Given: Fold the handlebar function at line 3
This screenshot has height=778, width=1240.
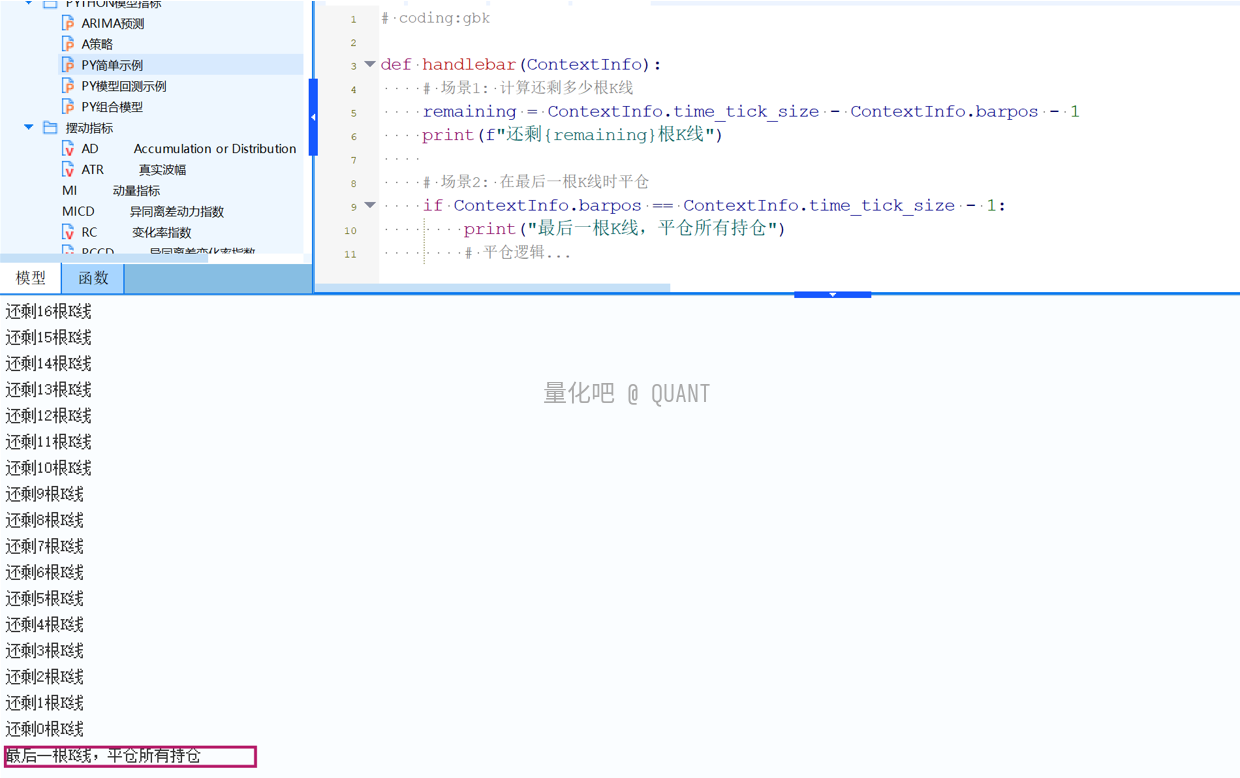Looking at the screenshot, I should [370, 65].
